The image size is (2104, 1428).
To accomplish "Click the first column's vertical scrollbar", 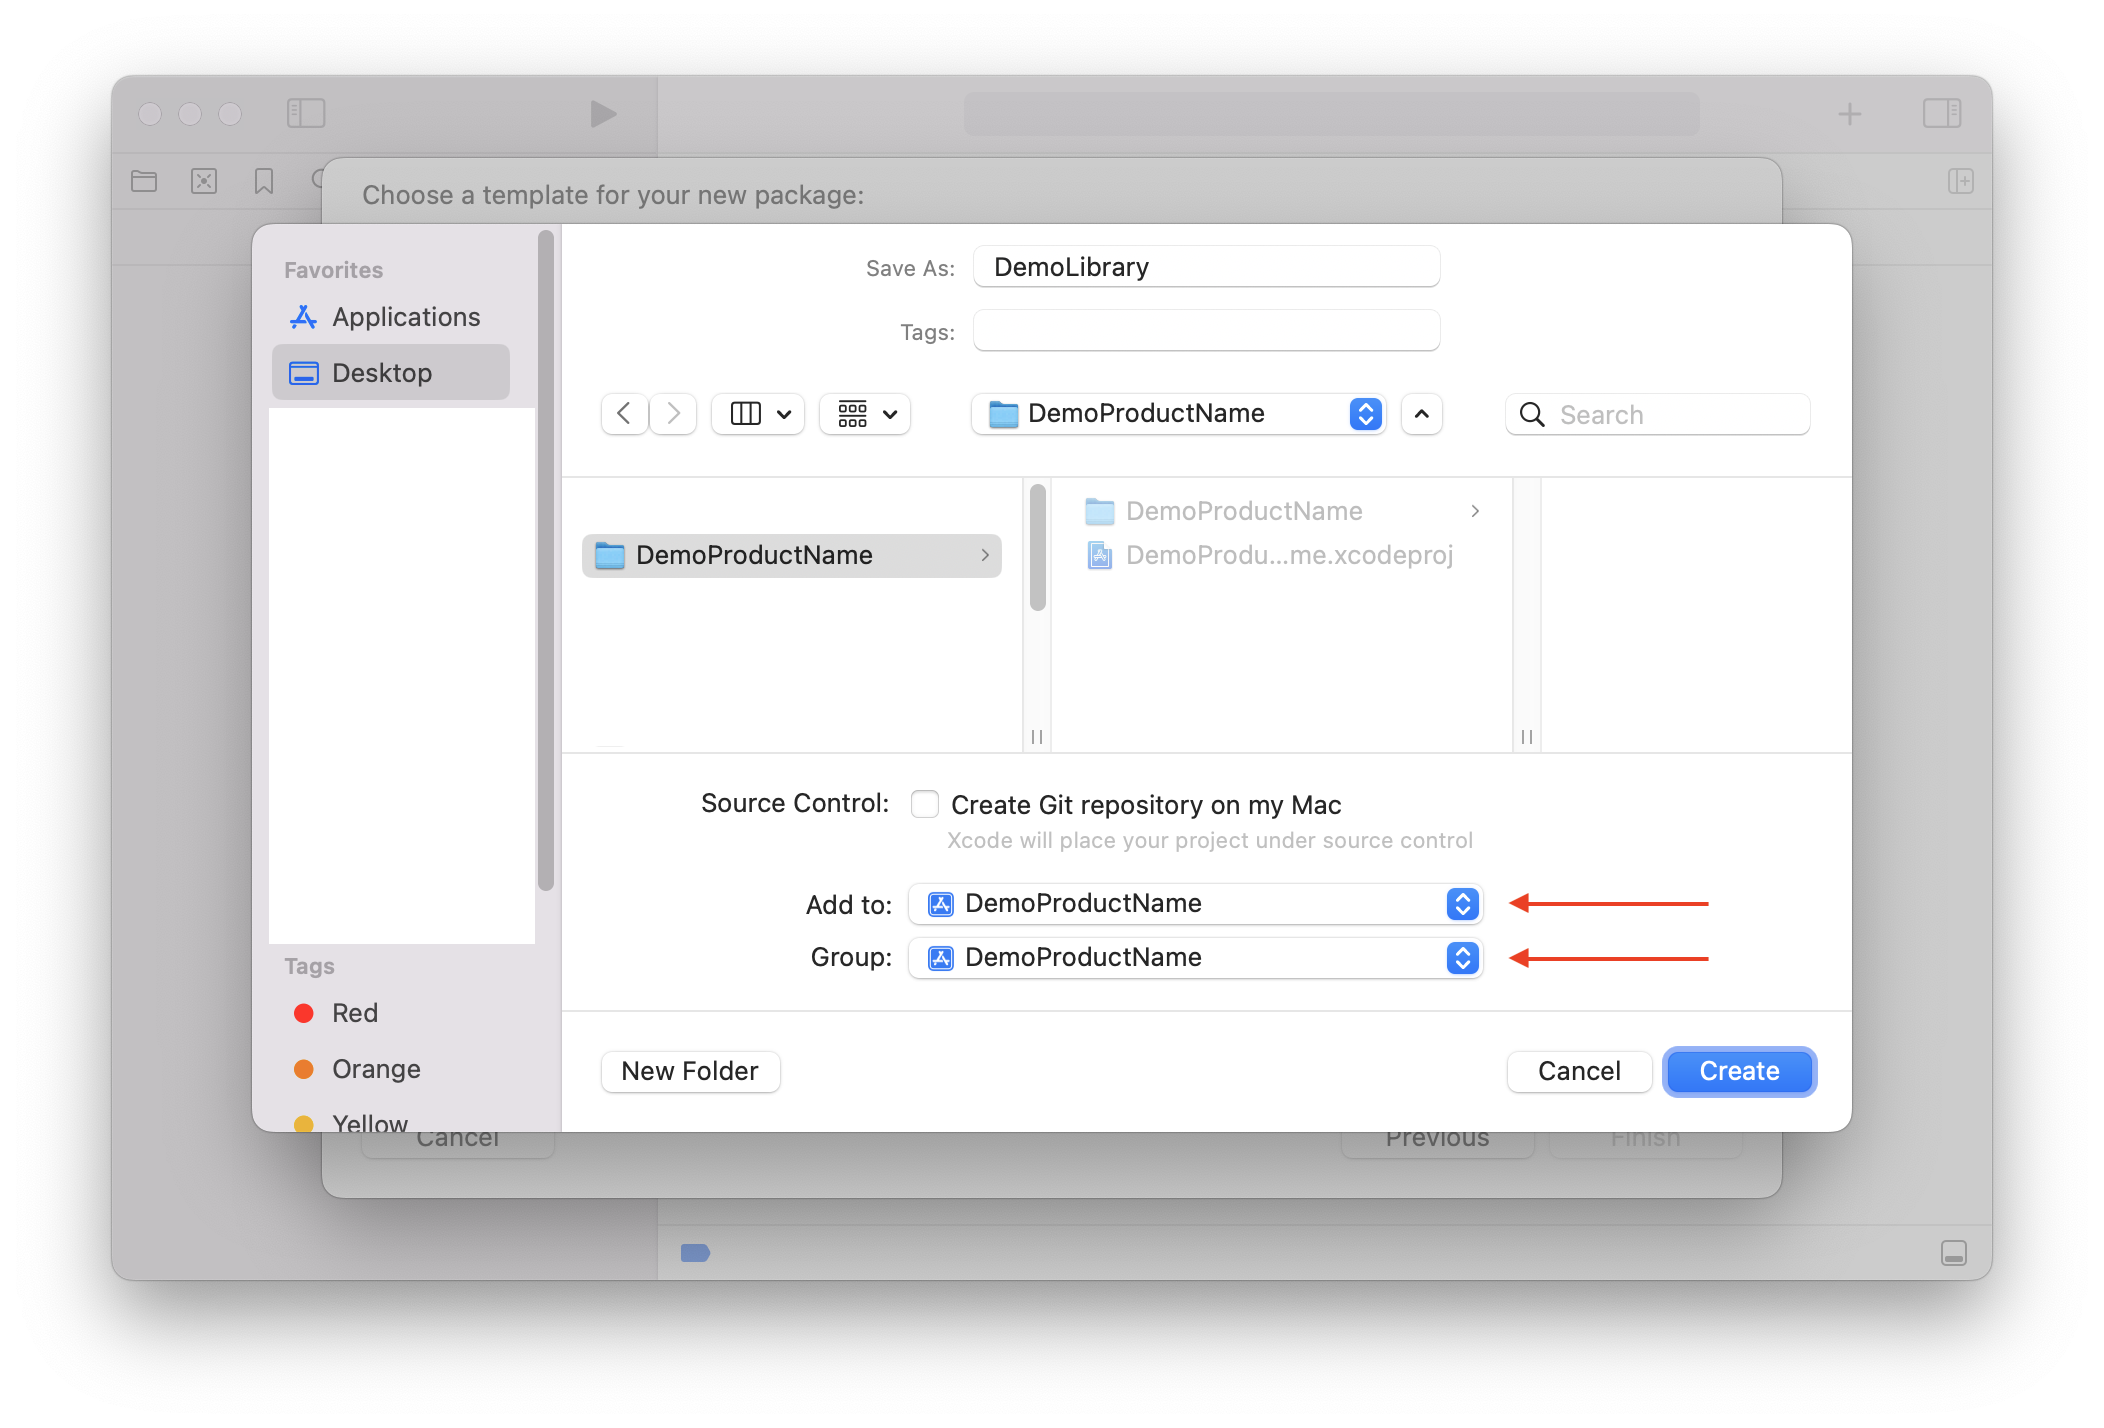I will [1038, 546].
